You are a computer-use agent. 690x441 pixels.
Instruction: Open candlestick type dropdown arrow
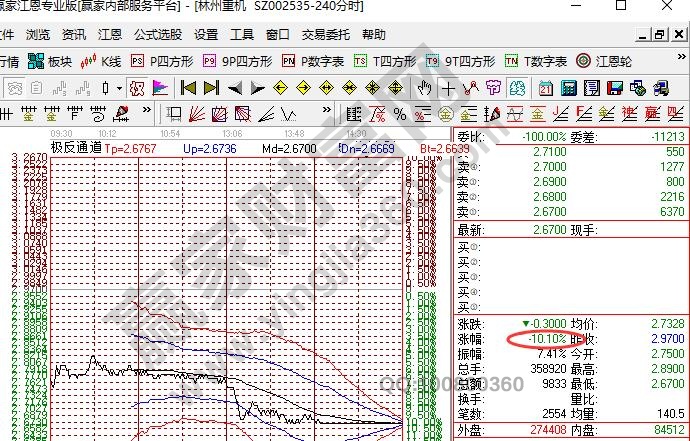120,88
